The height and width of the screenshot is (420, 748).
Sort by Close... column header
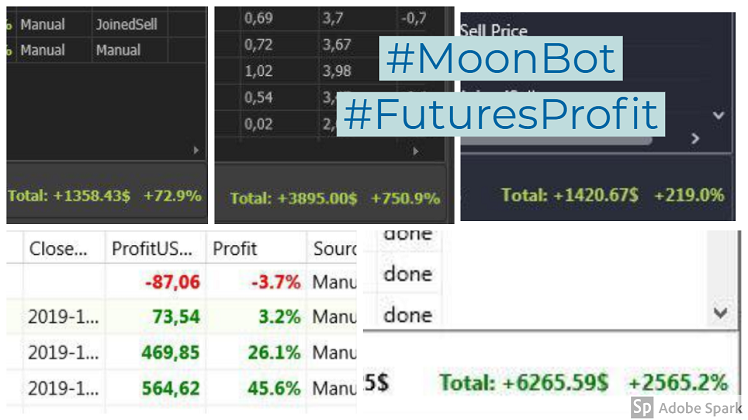[59, 248]
